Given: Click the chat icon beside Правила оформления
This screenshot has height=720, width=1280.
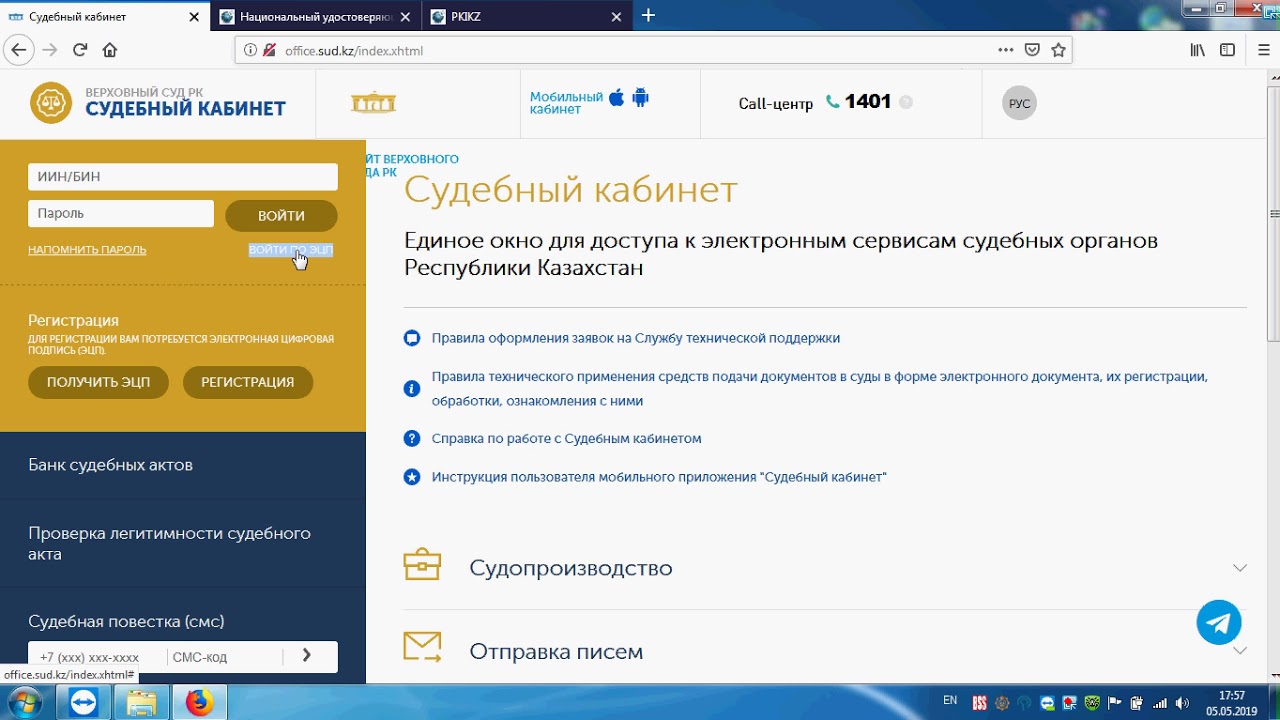Looking at the screenshot, I should (x=412, y=338).
